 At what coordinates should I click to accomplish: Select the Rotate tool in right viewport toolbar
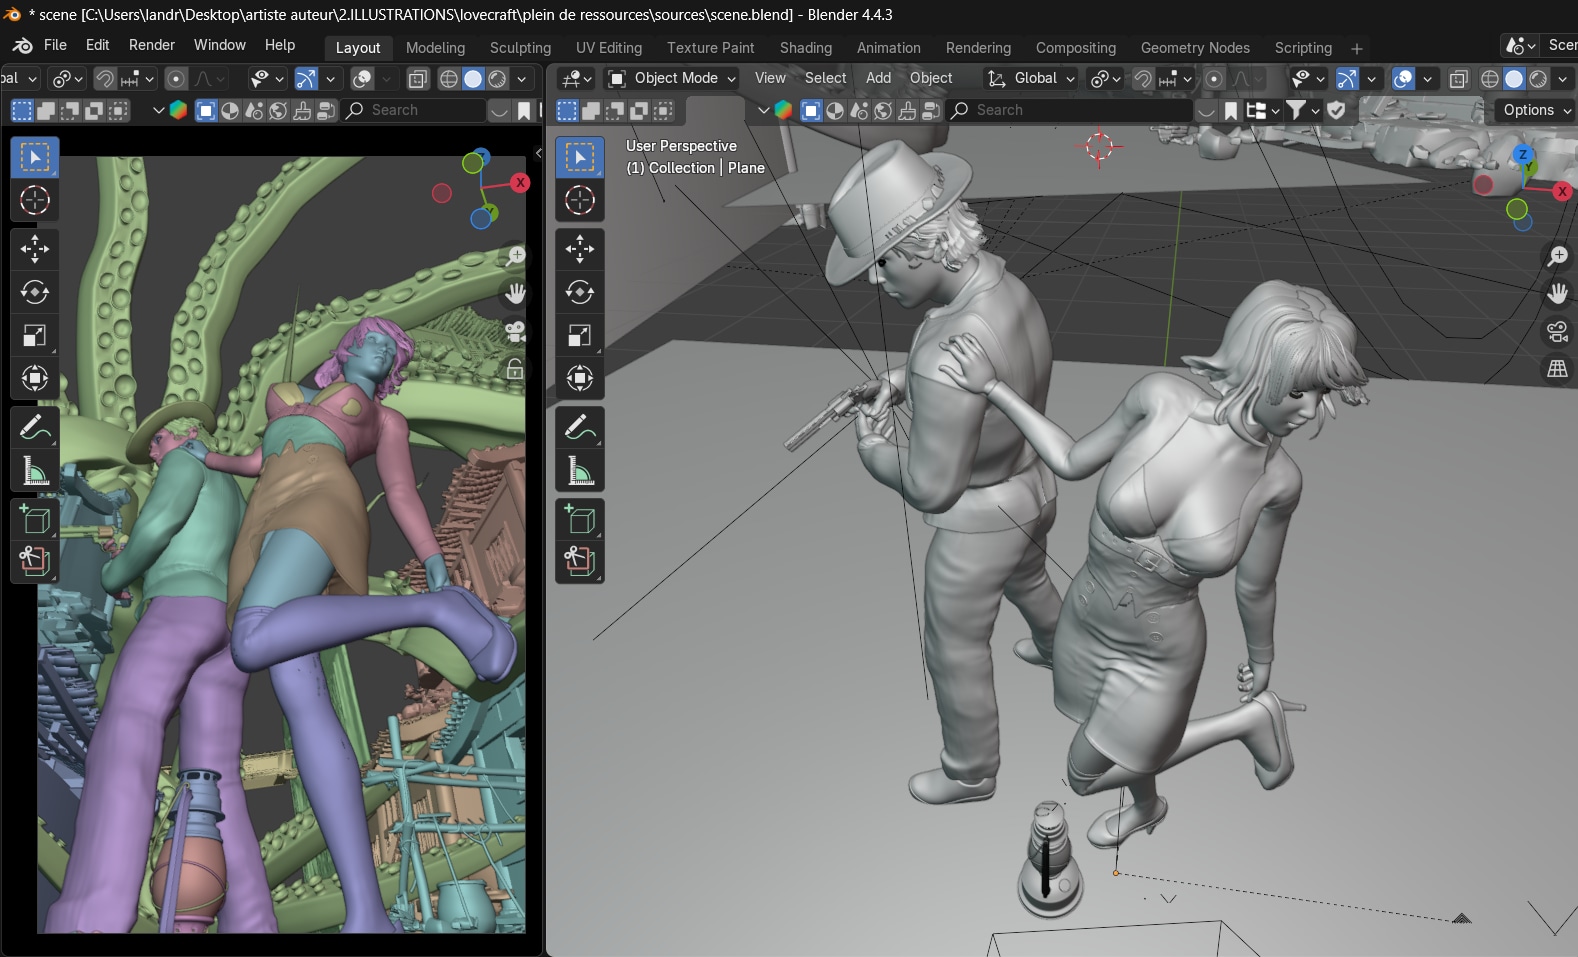580,291
